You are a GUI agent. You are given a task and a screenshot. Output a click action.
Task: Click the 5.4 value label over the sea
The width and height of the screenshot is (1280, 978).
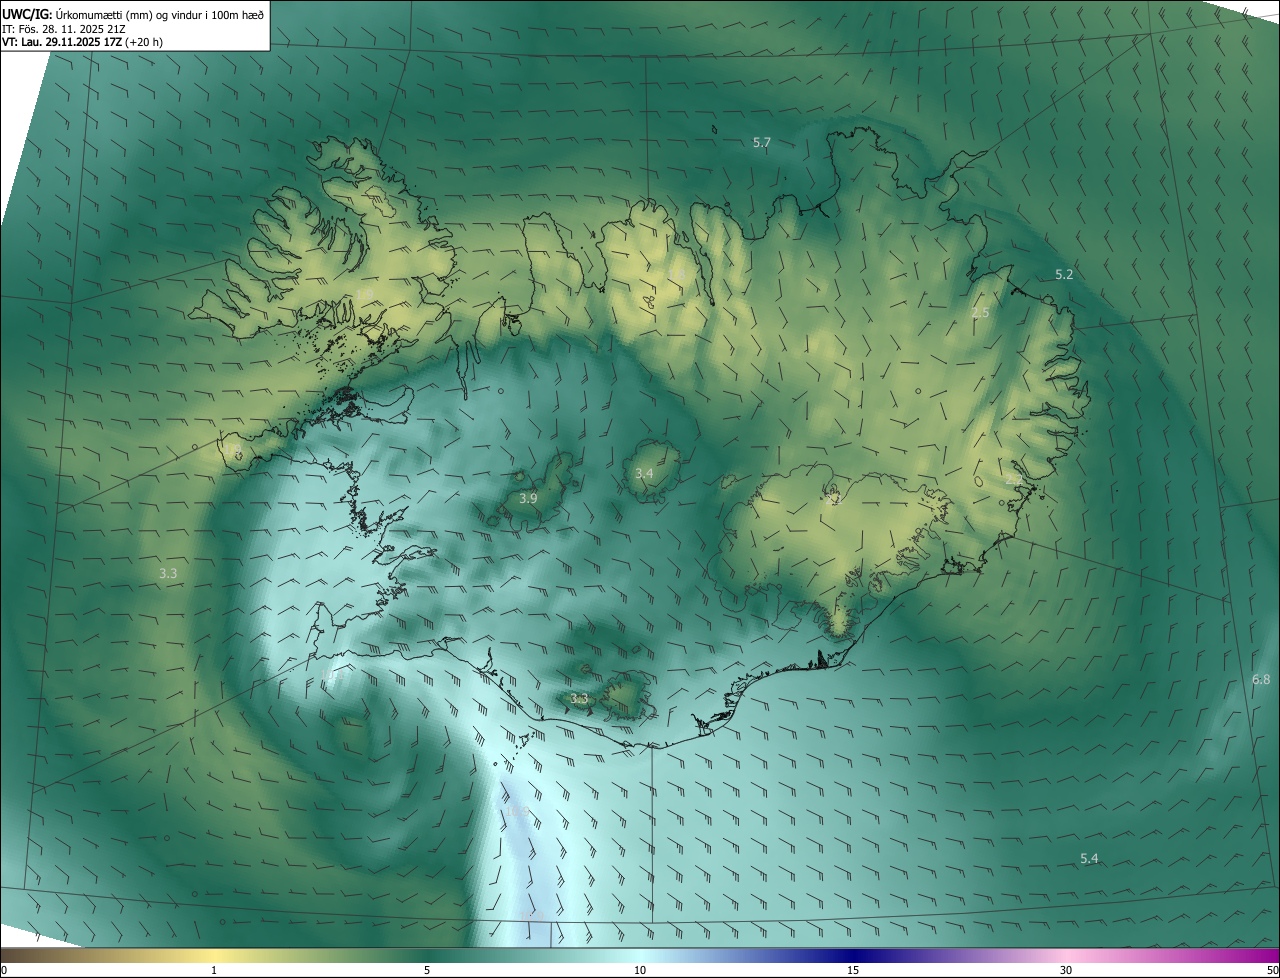pos(1089,859)
